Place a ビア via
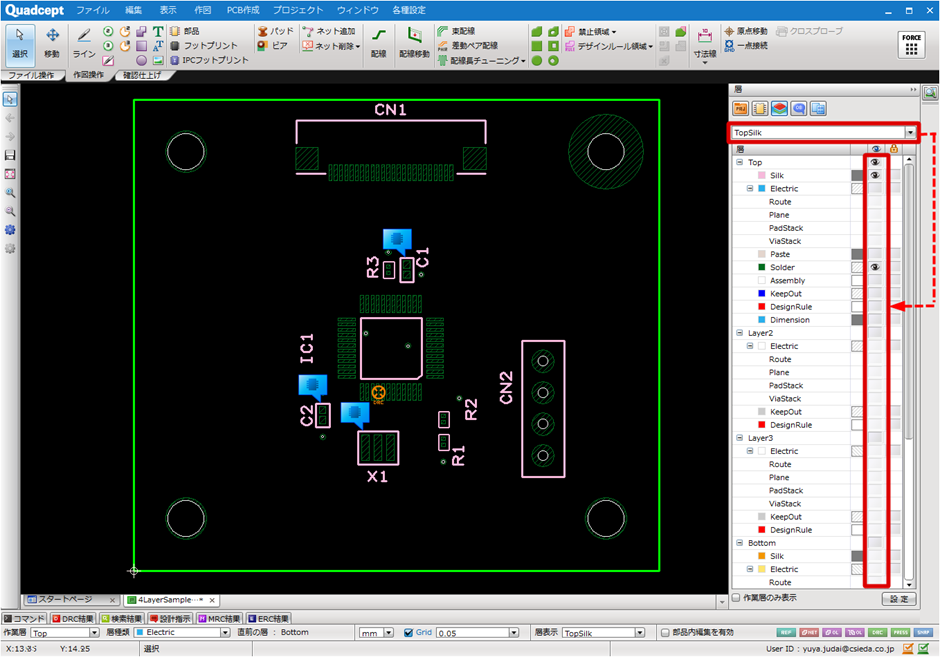The image size is (940, 657). click(x=273, y=46)
